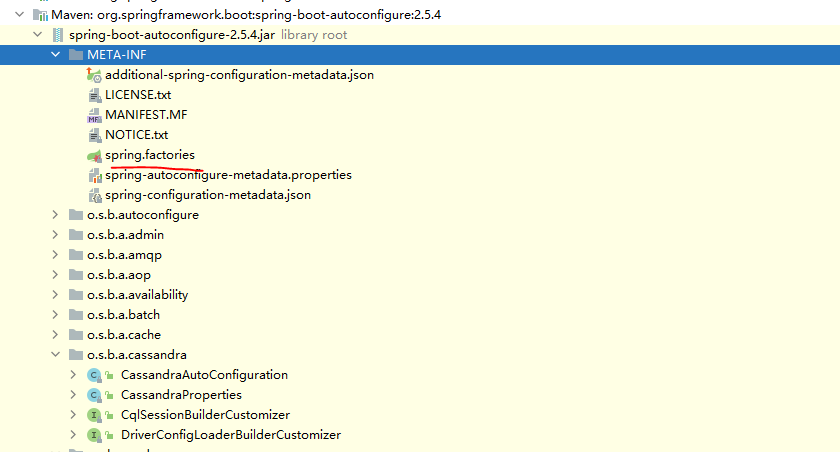Select the Maven org.springframework.boot library label

pyautogui.click(x=246, y=14)
